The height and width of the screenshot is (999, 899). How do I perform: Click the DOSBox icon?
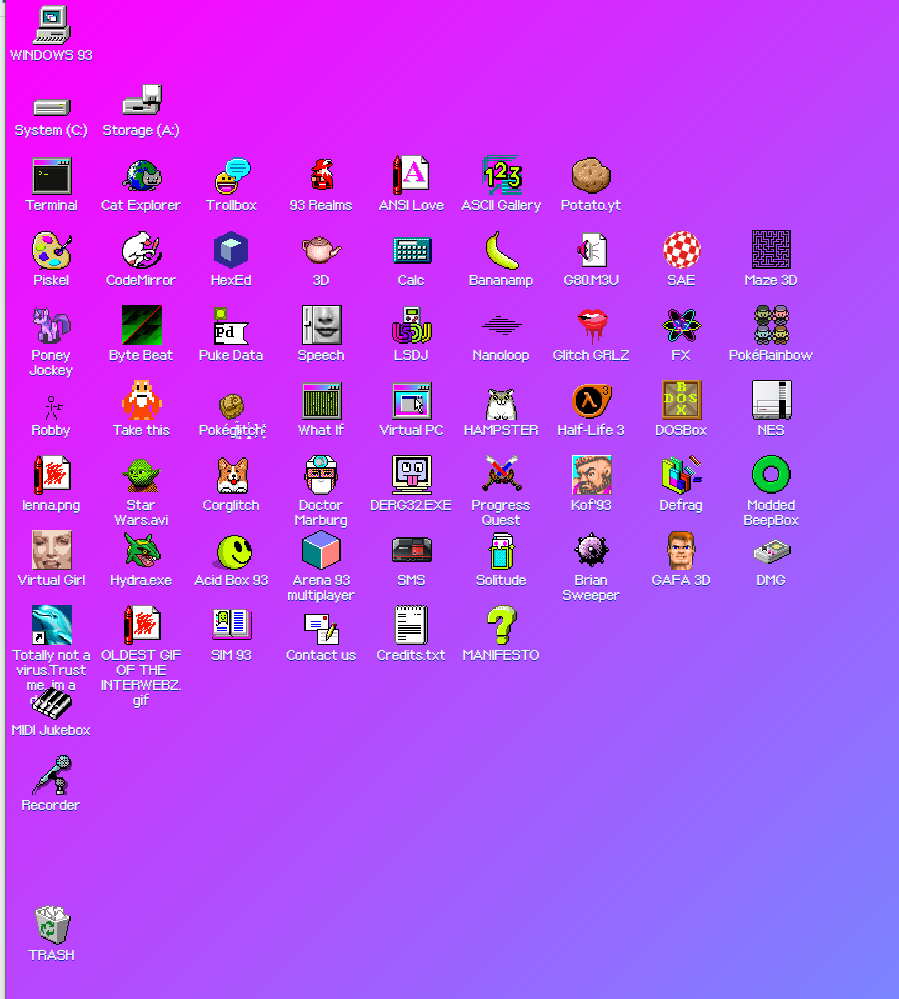[680, 401]
